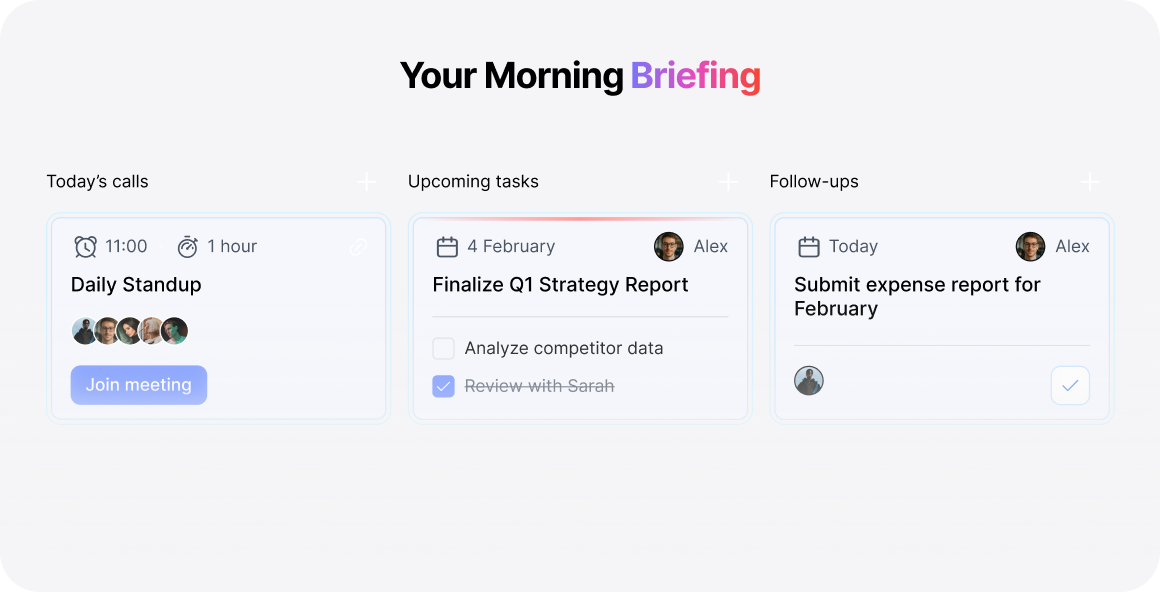
Task: Click the plus icon beside Today's calls
Action: 367,182
